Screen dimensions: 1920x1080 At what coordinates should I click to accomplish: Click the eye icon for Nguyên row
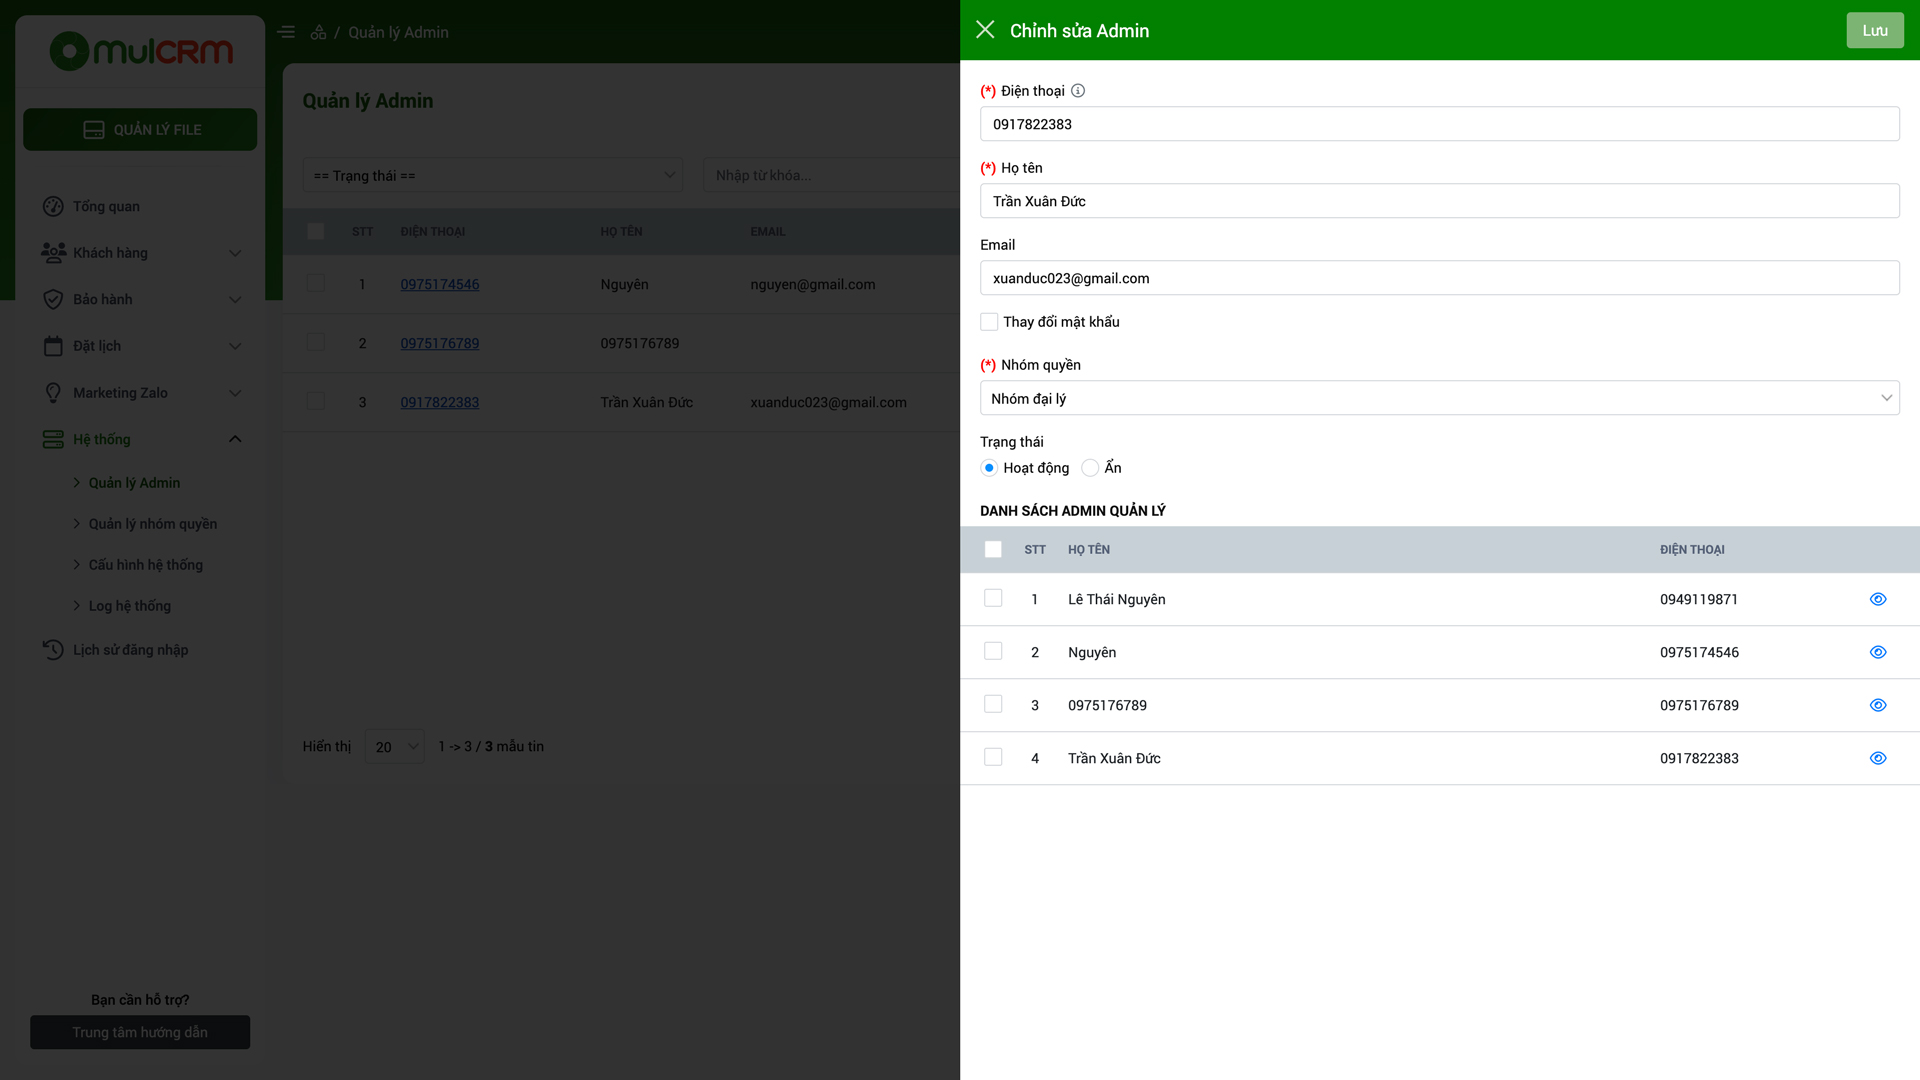1878,652
